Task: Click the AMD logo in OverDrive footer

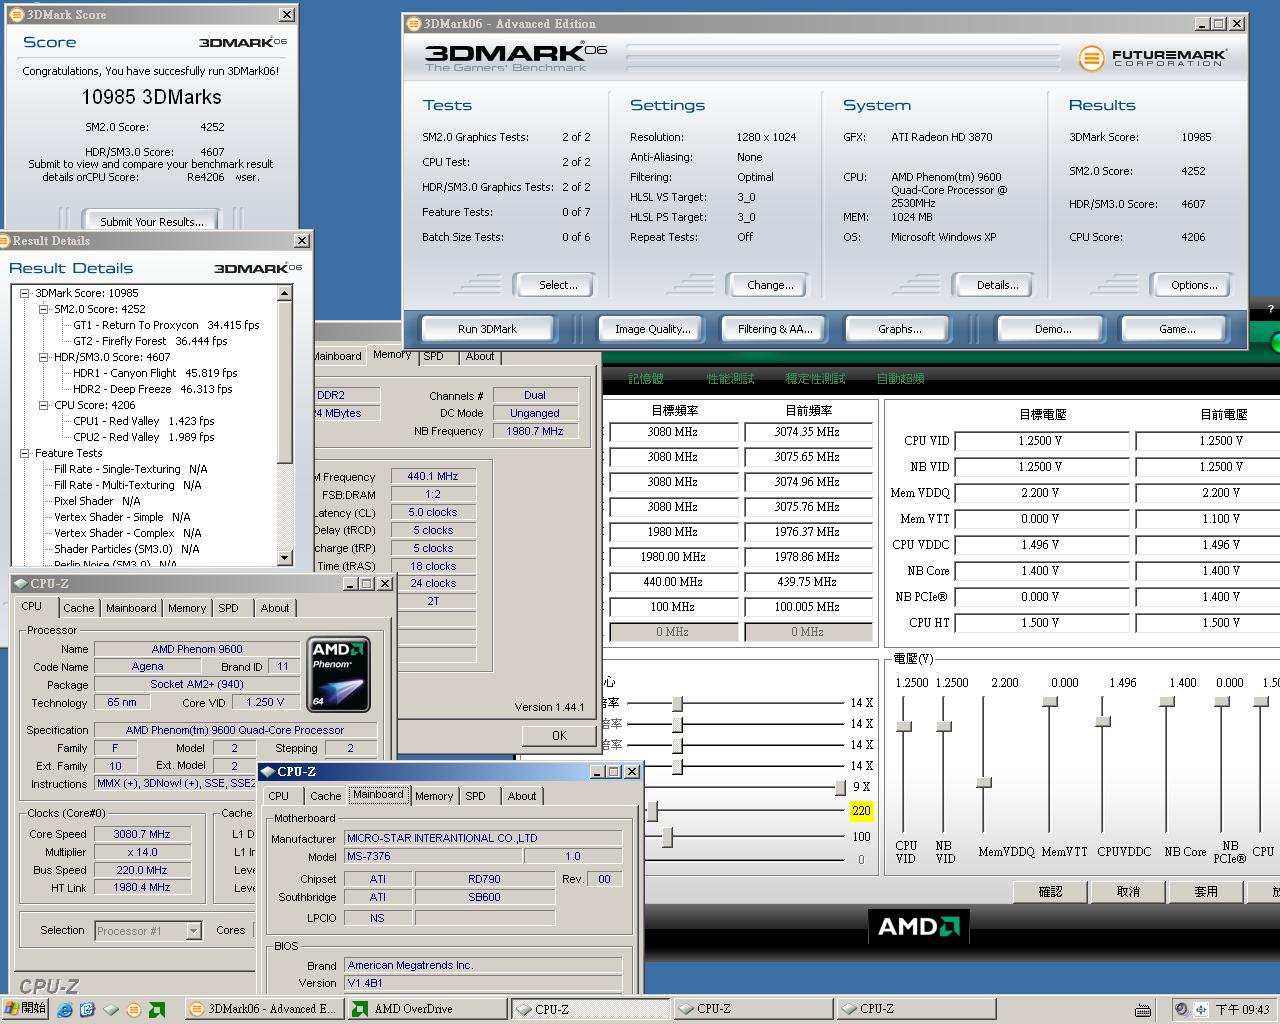Action: coord(918,927)
